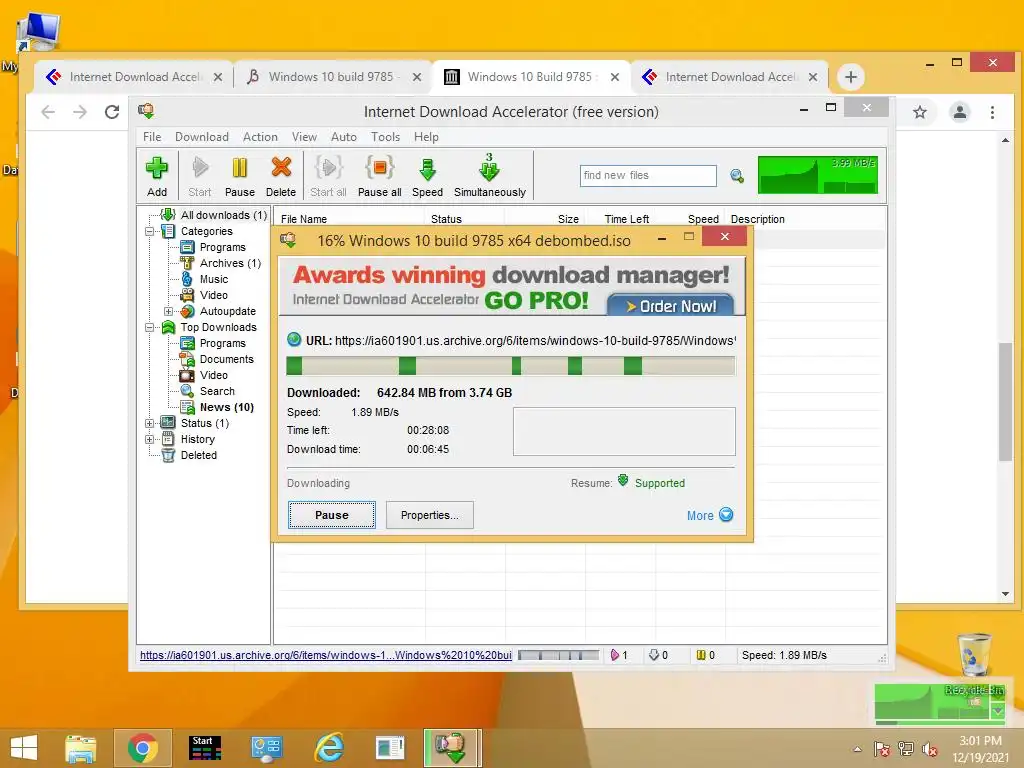
Task: Expand More details in download dialog
Action: [x=710, y=515]
